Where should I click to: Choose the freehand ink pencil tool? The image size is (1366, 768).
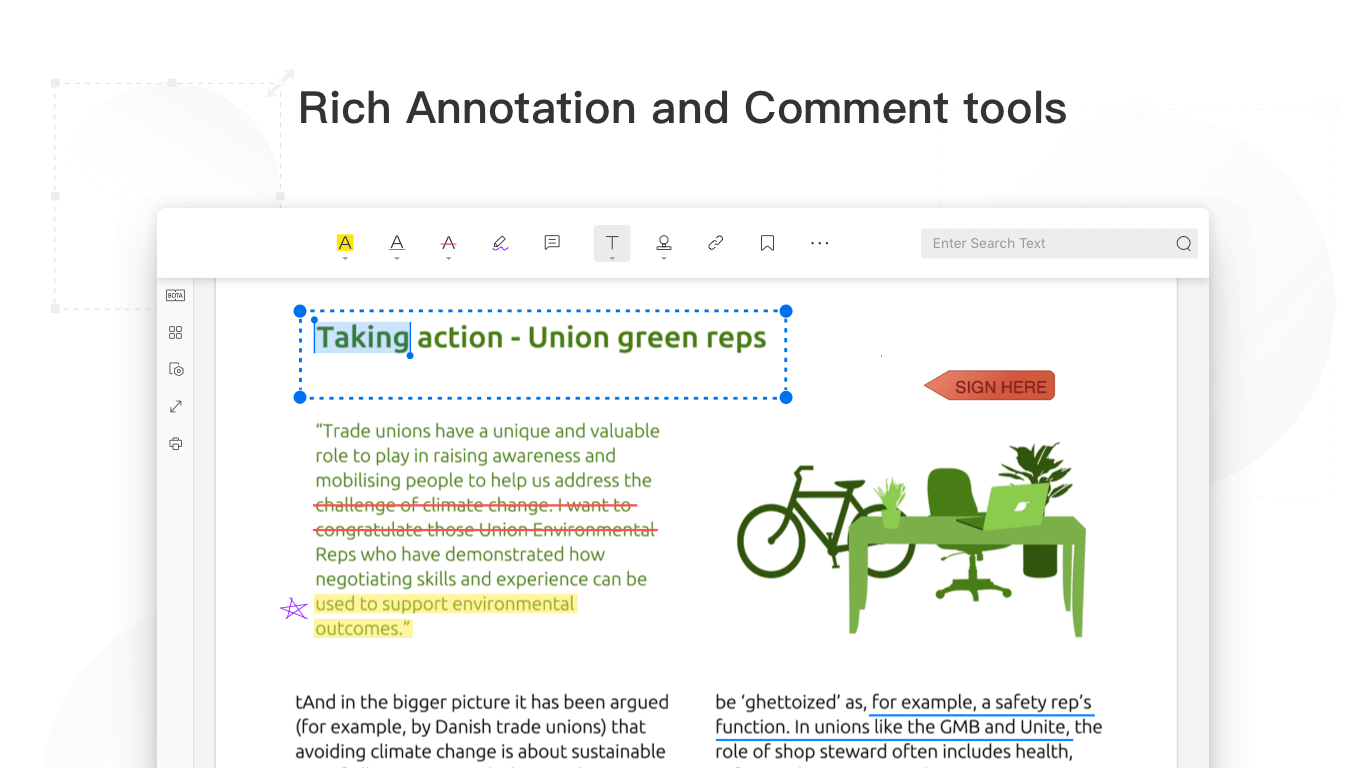(x=500, y=243)
